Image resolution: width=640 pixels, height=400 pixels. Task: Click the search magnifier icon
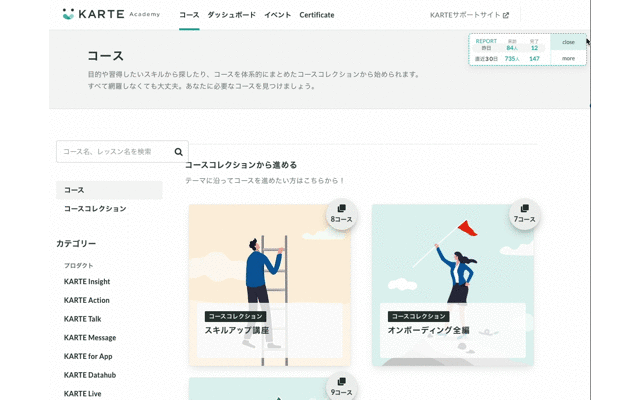[x=178, y=152]
